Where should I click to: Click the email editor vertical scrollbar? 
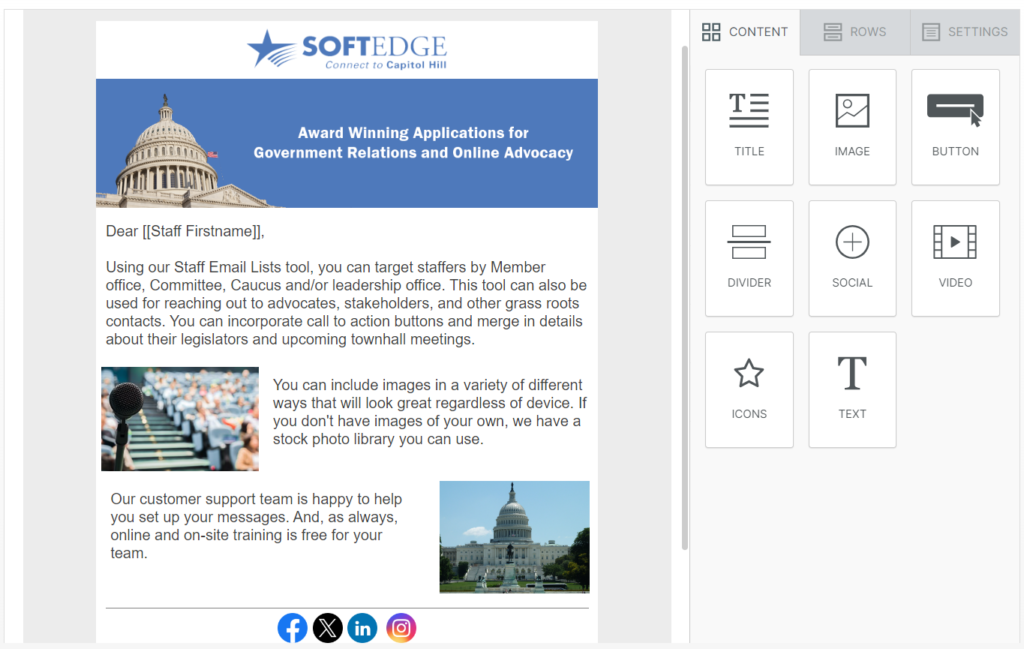(x=684, y=298)
